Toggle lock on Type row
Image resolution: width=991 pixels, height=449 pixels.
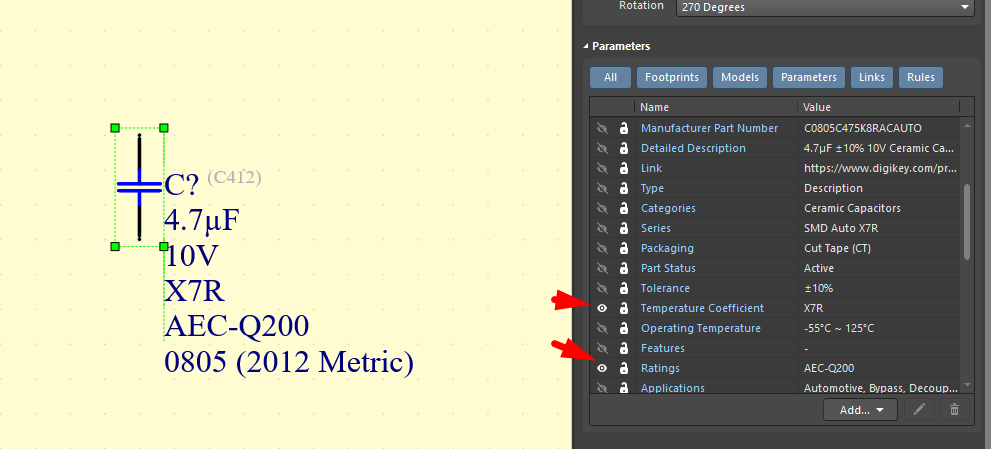coord(624,188)
